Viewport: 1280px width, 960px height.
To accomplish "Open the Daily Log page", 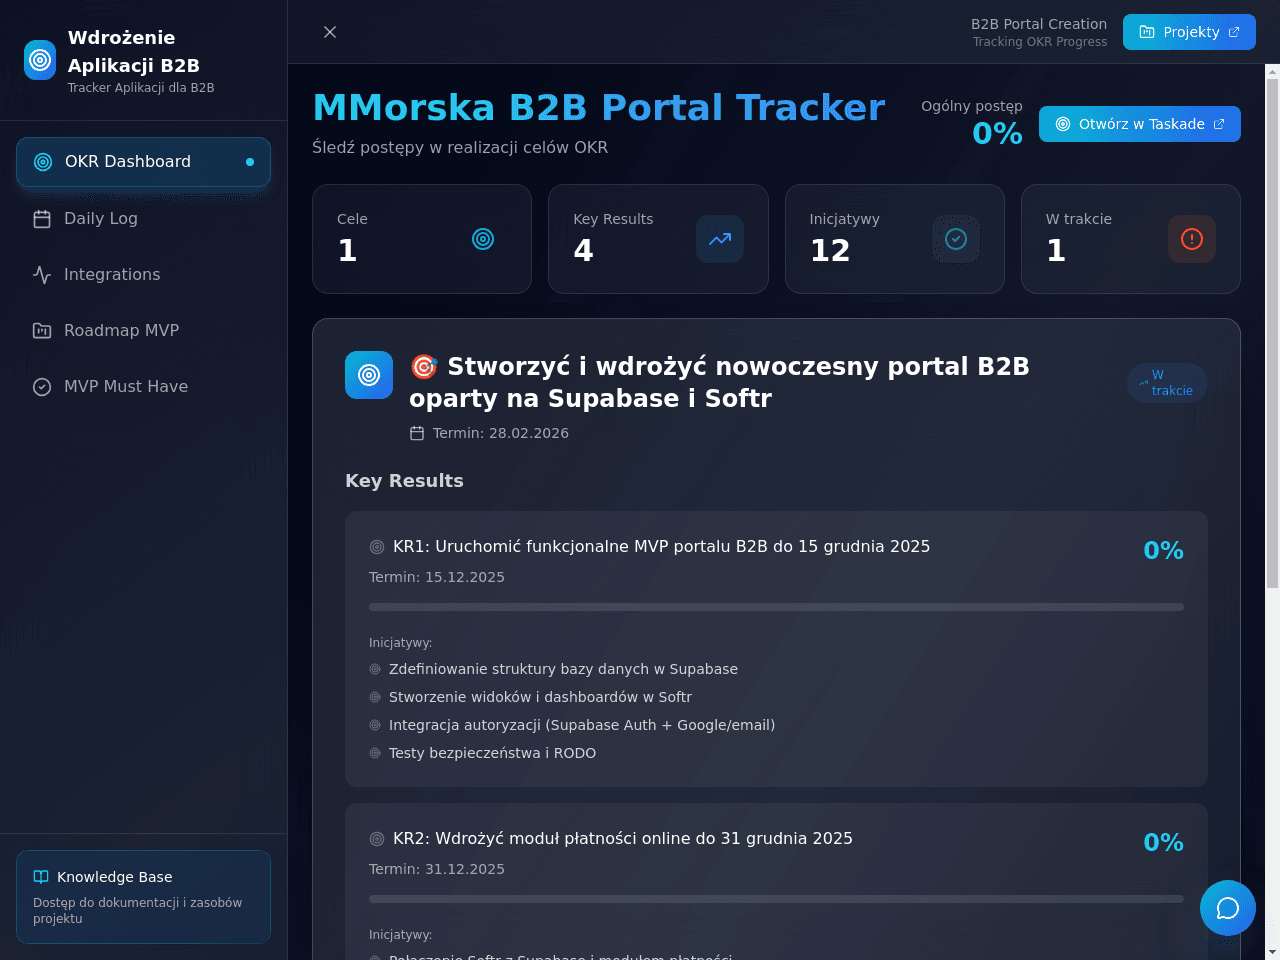I will (143, 218).
